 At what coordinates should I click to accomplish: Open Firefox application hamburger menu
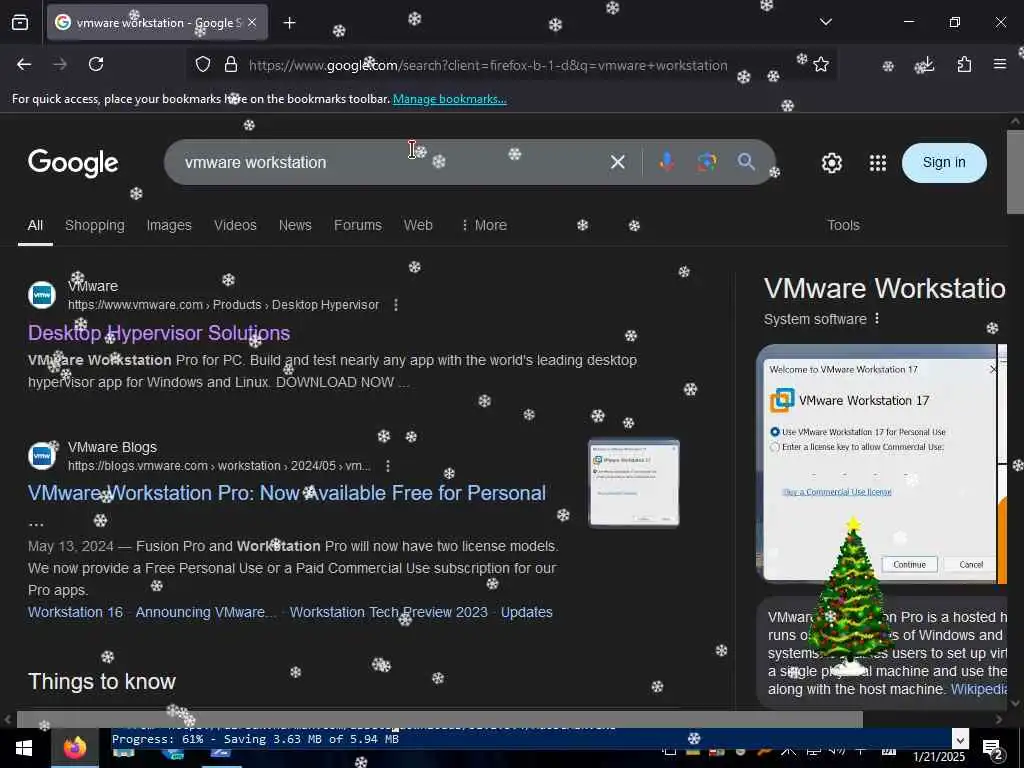[999, 65]
